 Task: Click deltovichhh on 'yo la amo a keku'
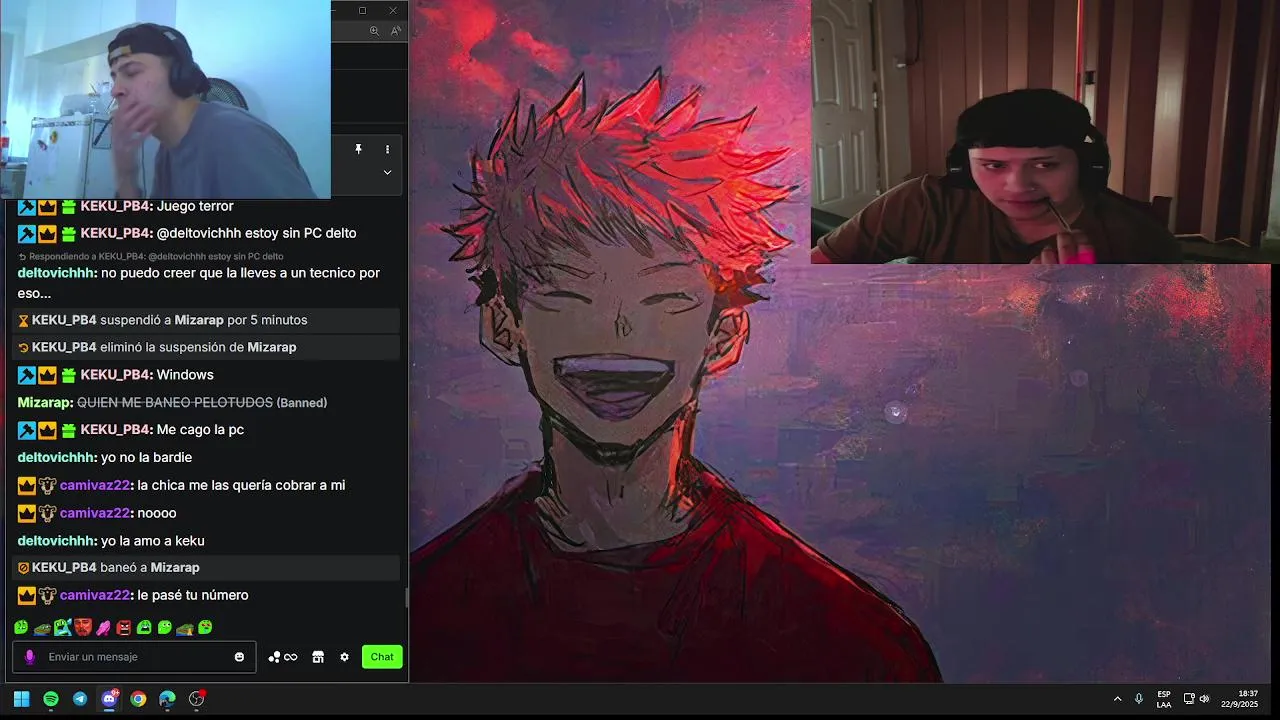tap(57, 541)
